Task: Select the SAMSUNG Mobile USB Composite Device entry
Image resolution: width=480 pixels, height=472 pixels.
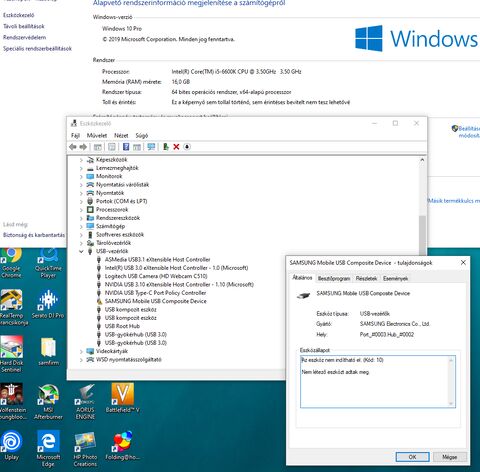Action: tap(155, 301)
